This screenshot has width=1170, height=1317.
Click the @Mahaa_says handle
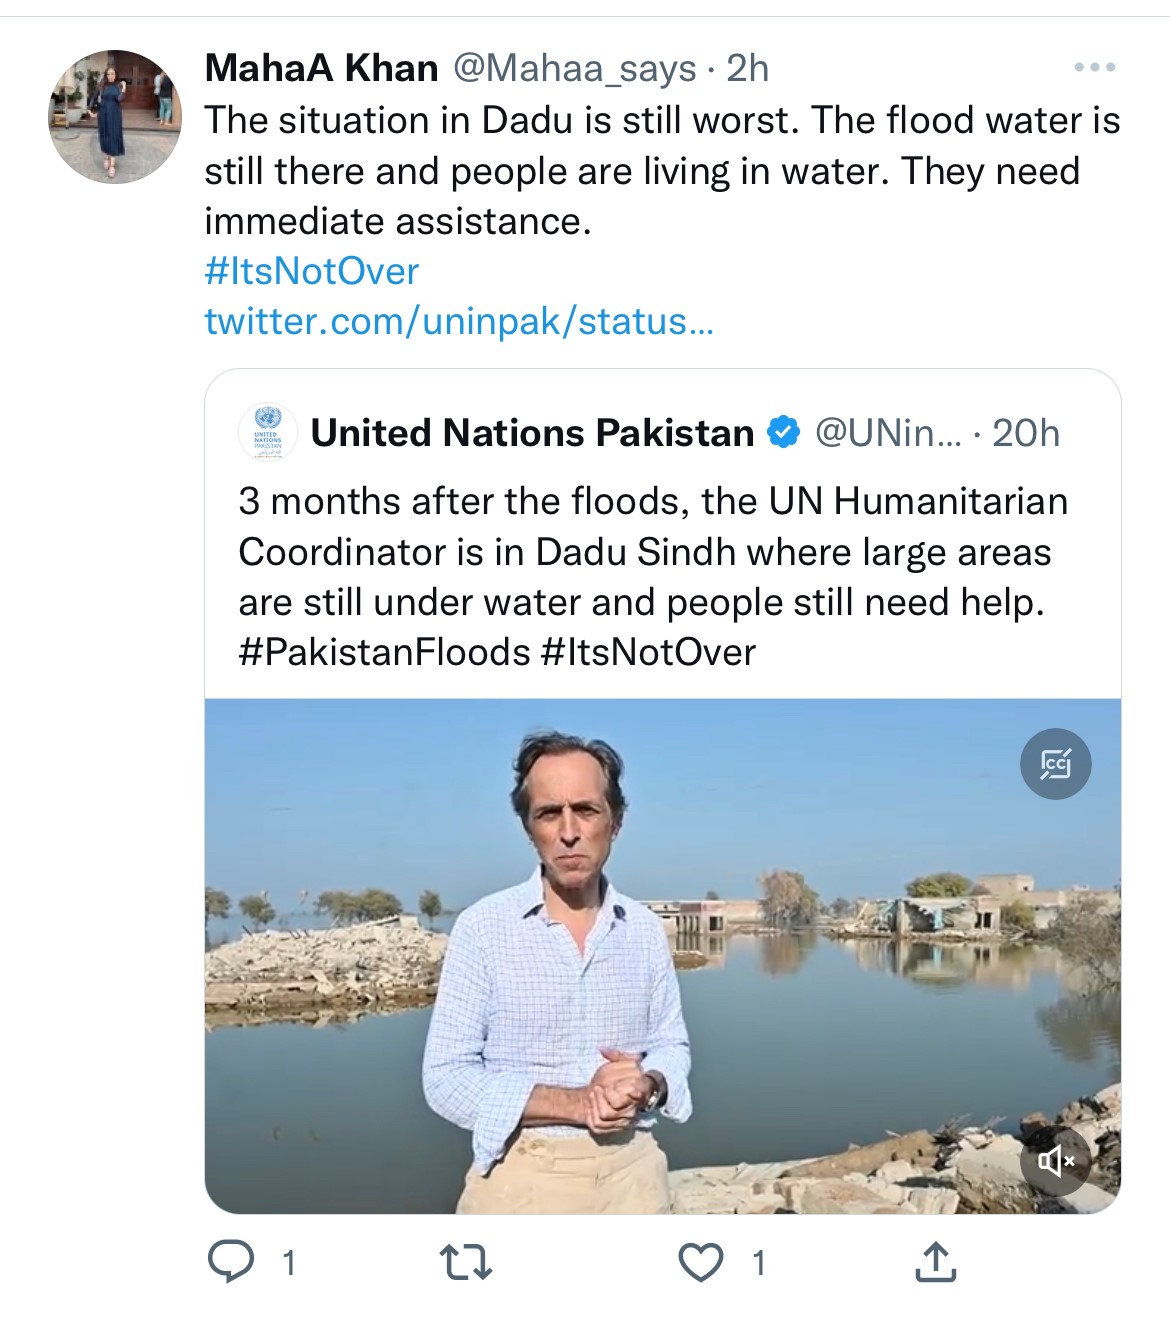tap(574, 68)
